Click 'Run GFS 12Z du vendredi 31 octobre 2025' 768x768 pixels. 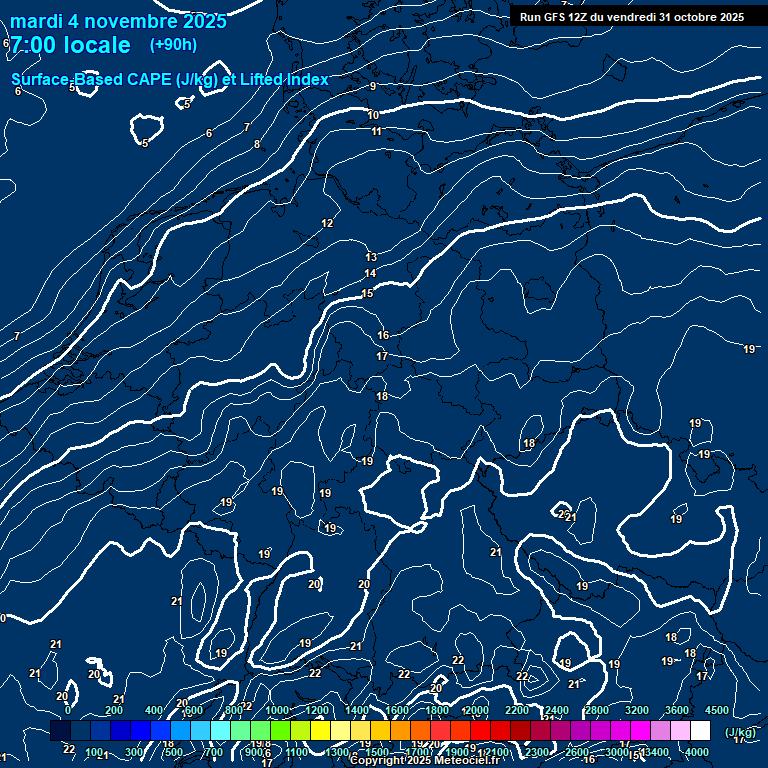pyautogui.click(x=632, y=17)
